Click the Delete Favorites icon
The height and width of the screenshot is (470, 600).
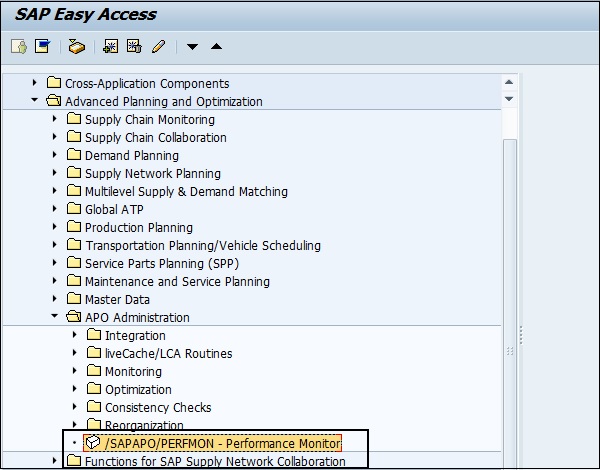click(x=134, y=47)
